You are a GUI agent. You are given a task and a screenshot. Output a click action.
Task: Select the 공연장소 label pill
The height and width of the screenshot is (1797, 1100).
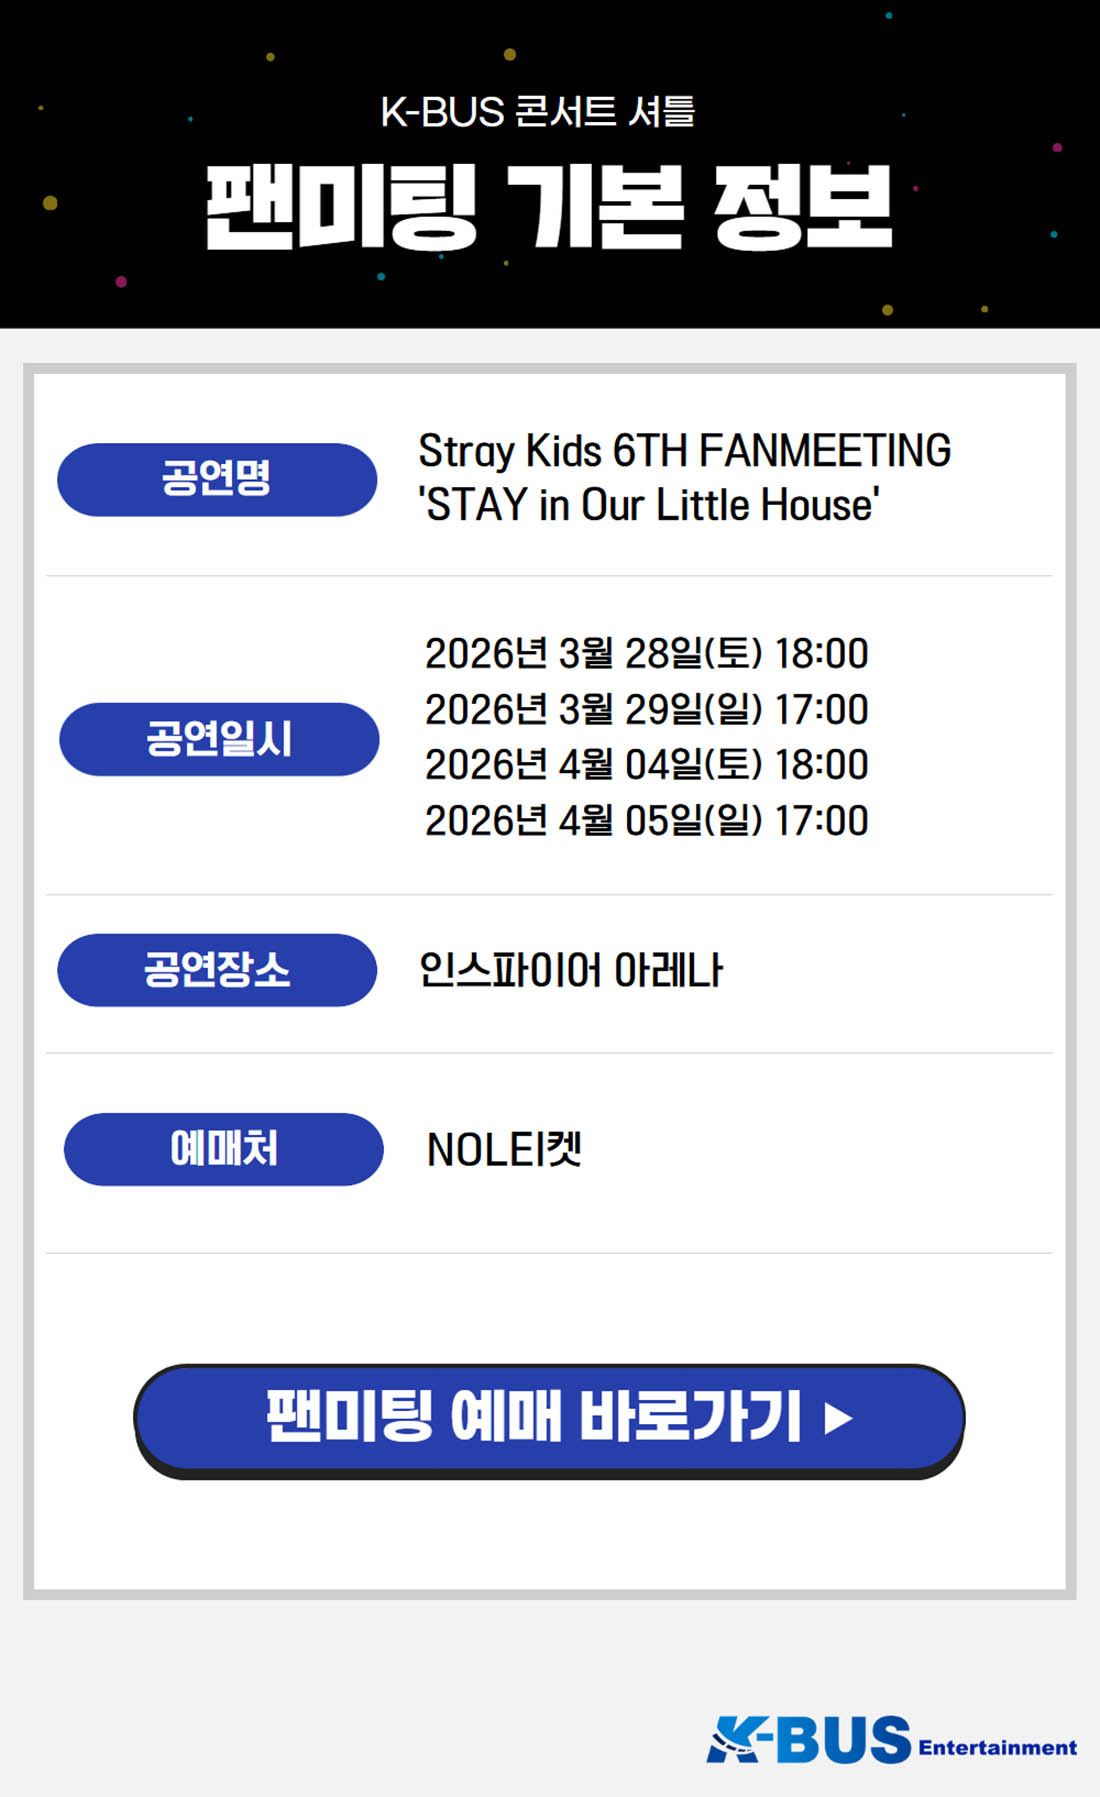217,970
